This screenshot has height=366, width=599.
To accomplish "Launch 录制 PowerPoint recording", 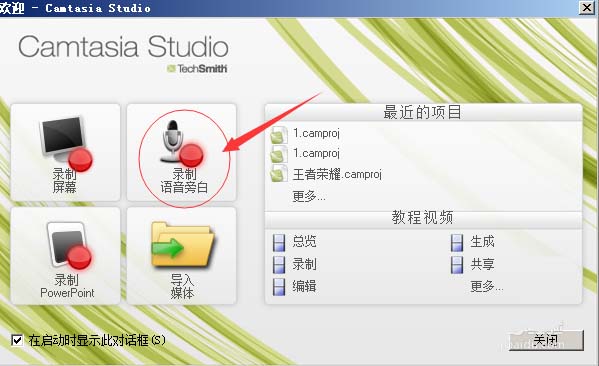I will pos(65,256).
